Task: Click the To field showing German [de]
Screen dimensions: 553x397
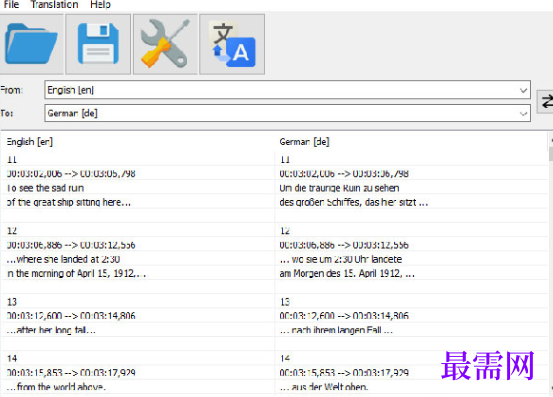Action: 287,113
